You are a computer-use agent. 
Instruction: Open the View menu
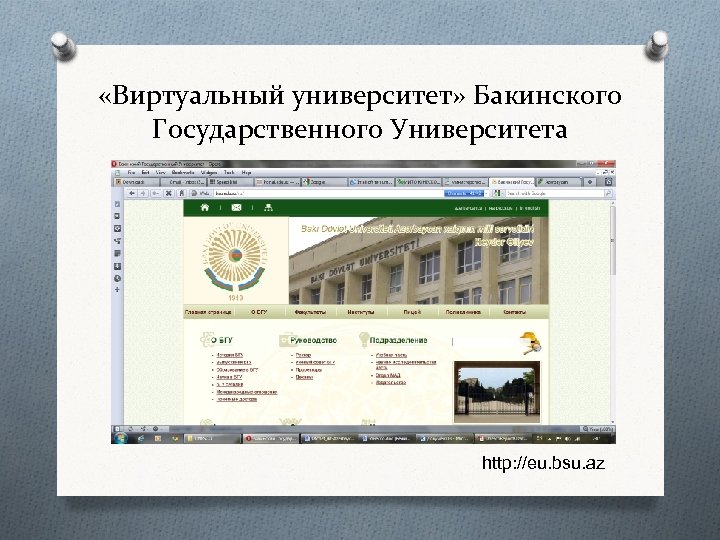pyautogui.click(x=161, y=173)
